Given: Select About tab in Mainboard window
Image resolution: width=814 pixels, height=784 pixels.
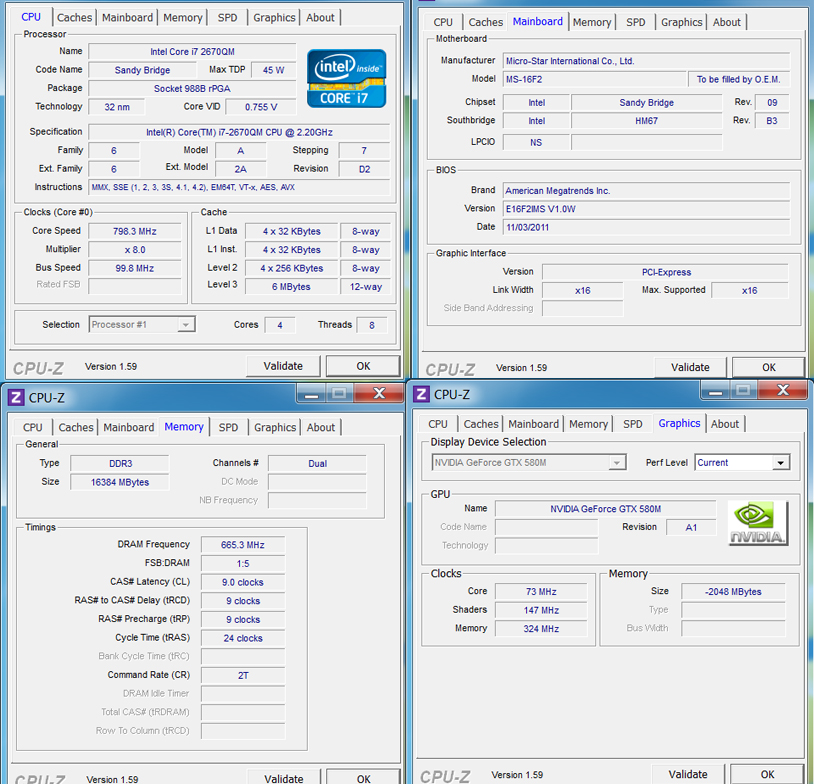Looking at the screenshot, I should click(726, 22).
